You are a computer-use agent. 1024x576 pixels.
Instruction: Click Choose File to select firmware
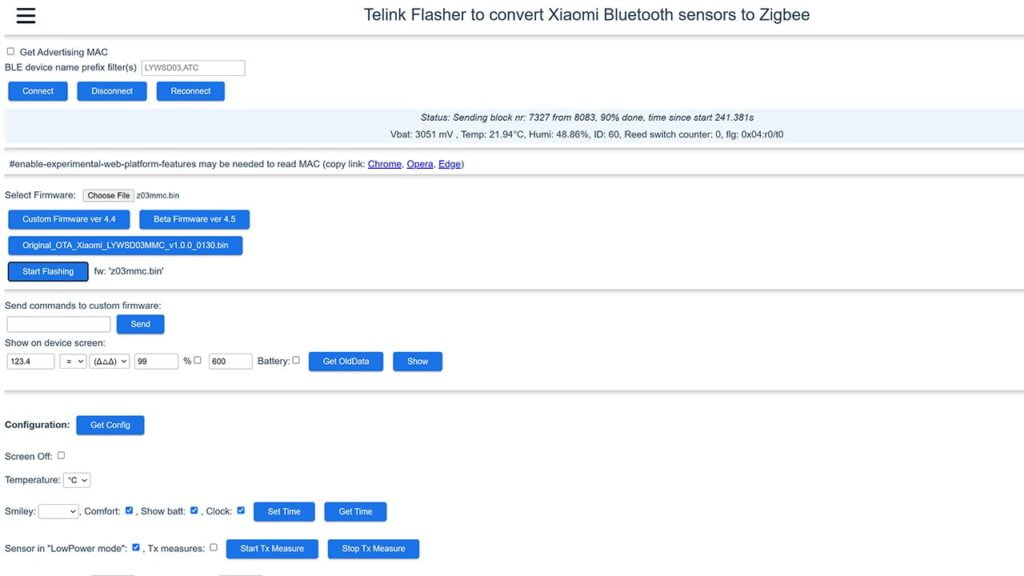pyautogui.click(x=108, y=195)
